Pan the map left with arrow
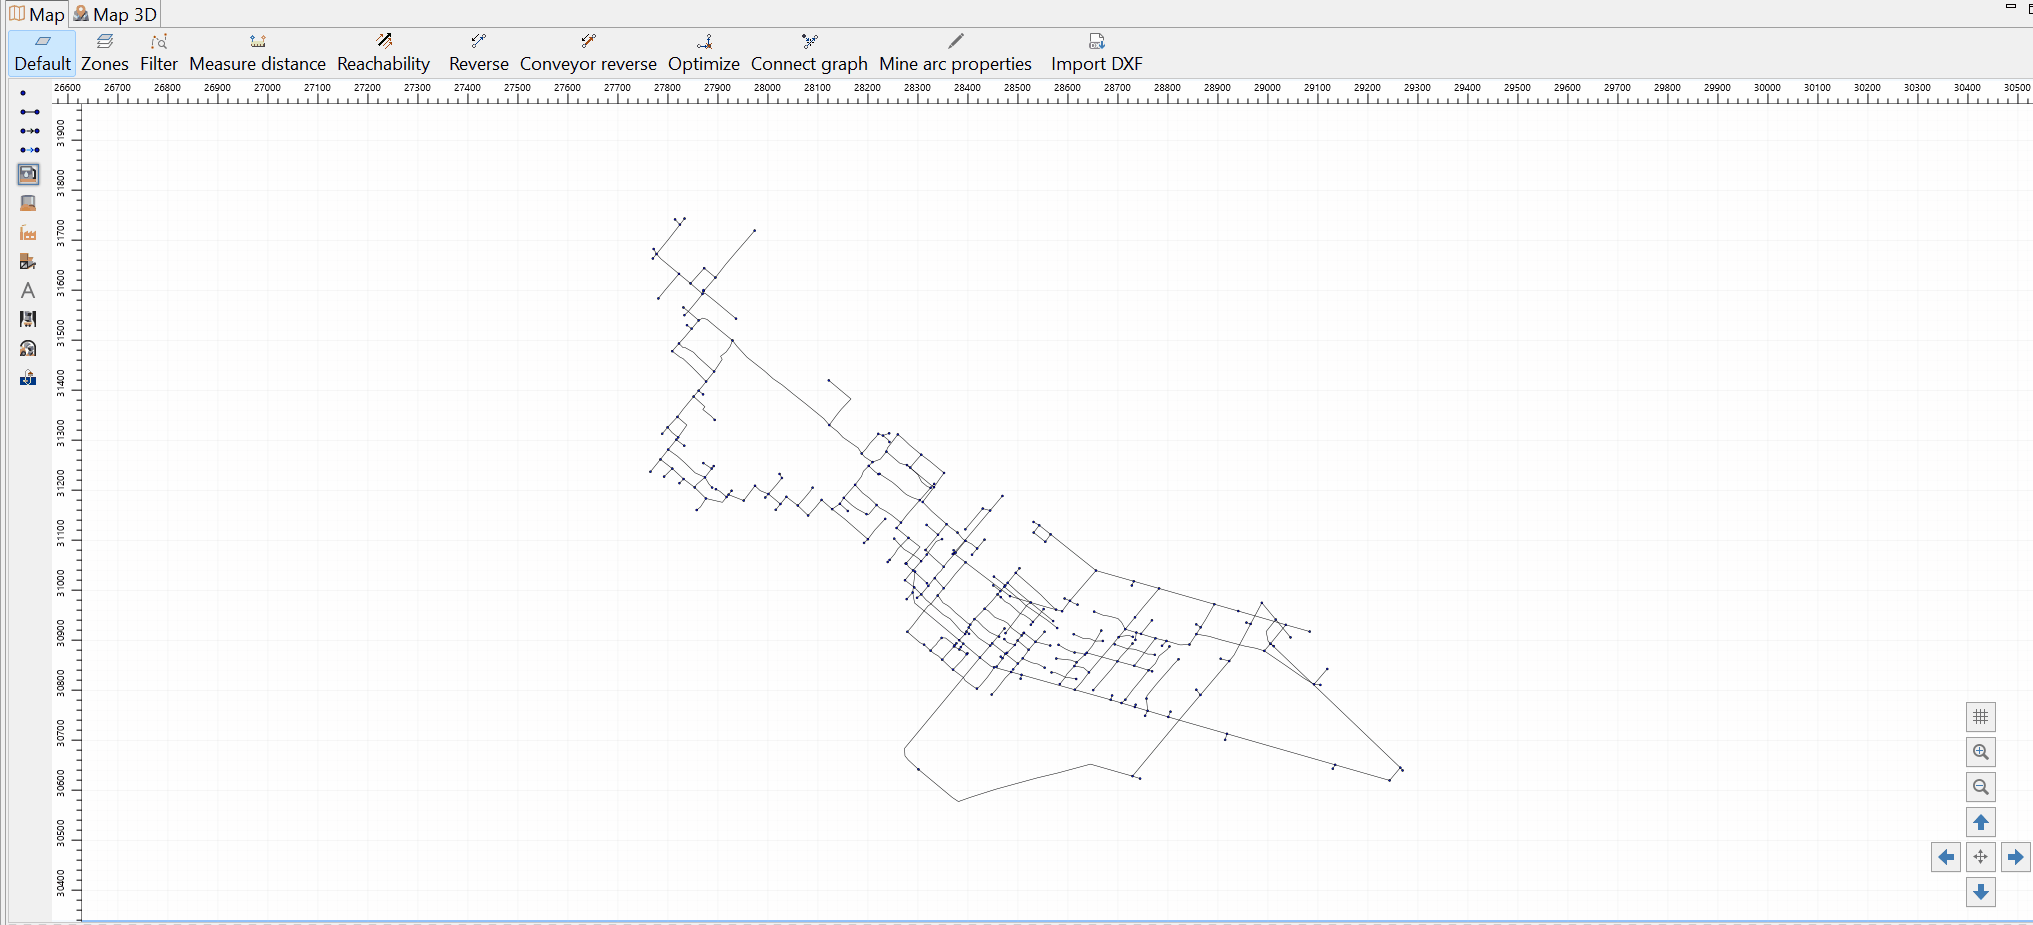Screen dimensions: 2033x925 point(1945,857)
